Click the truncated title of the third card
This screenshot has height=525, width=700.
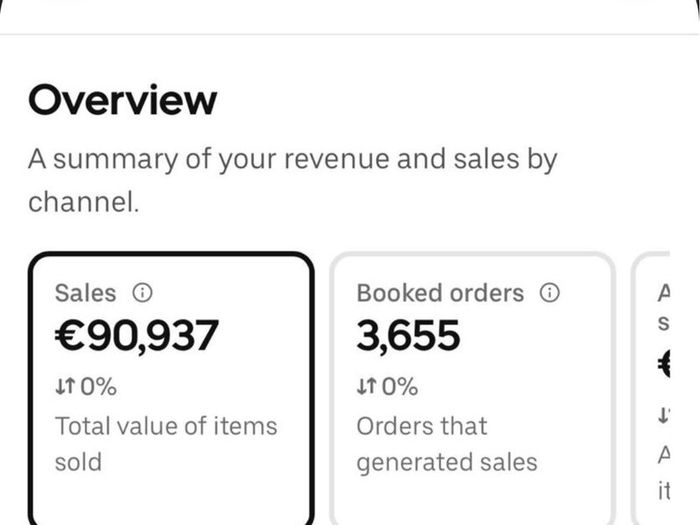point(664,308)
